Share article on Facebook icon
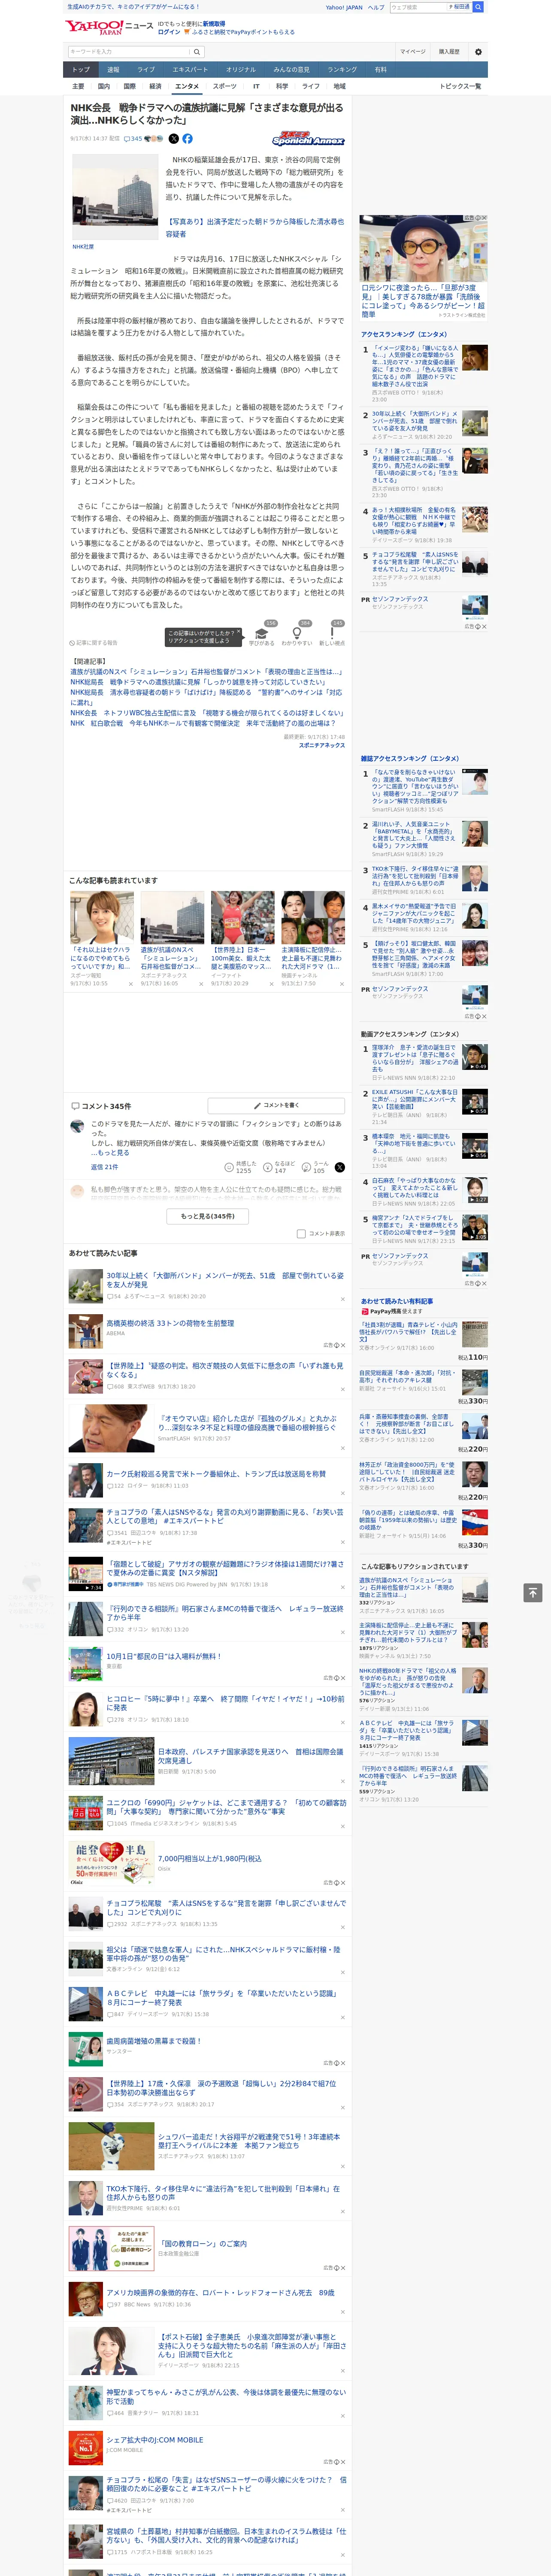This screenshot has height=2576, width=551. (187, 139)
